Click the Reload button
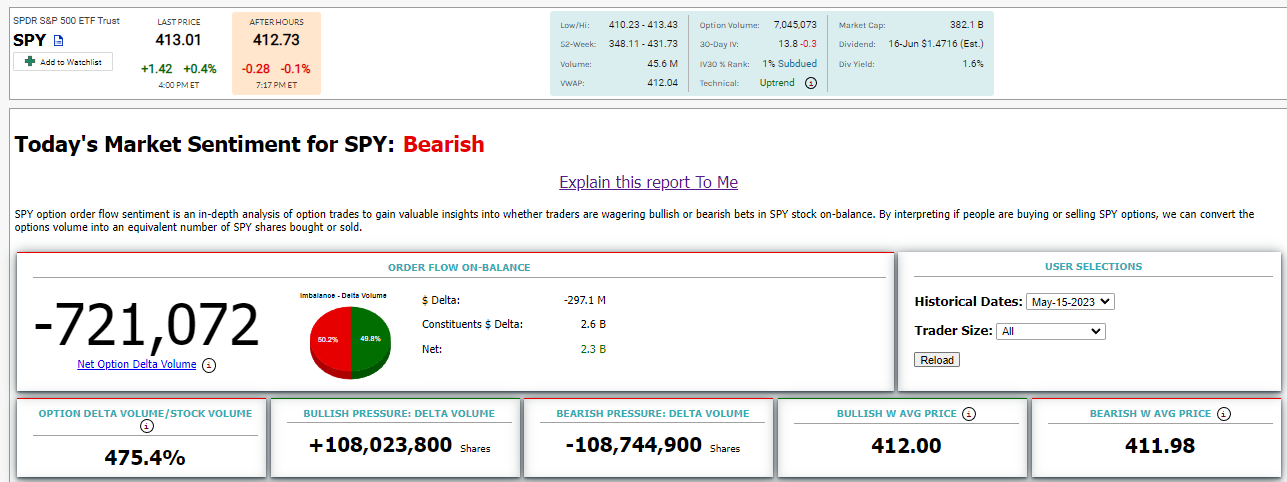The image size is (1287, 482). 937,359
